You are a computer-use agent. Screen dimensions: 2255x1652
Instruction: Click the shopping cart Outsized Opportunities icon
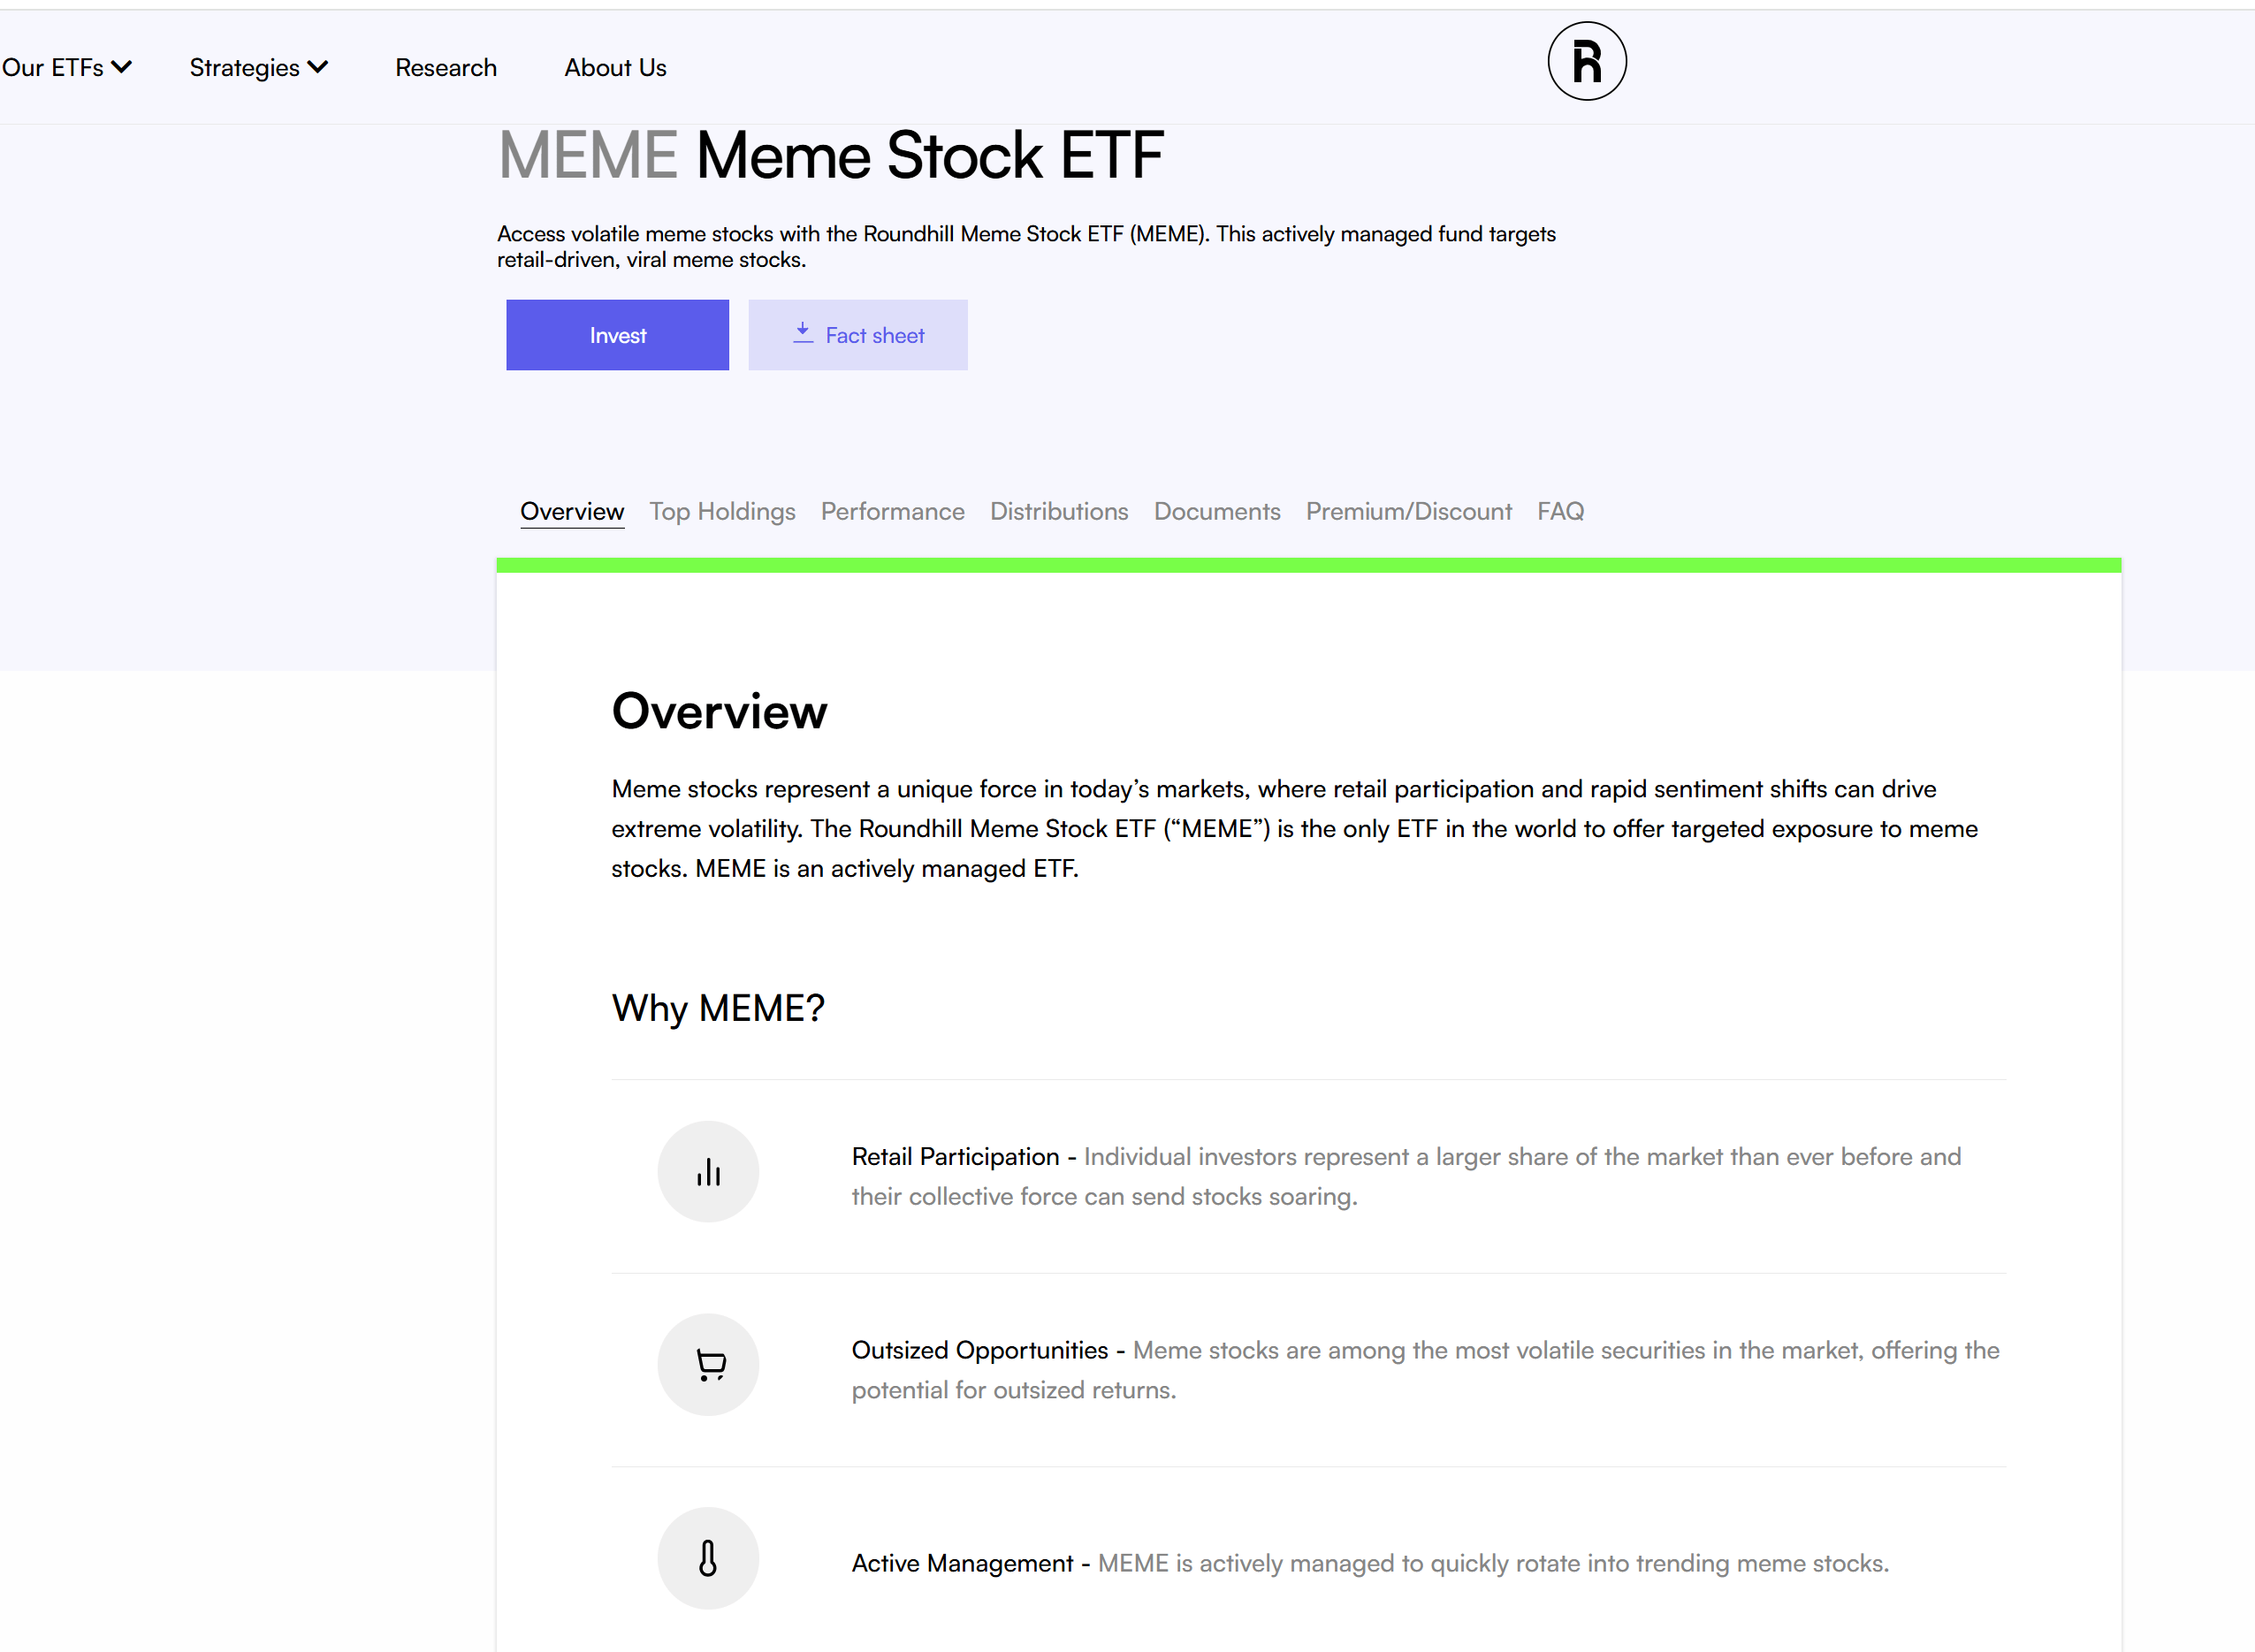(x=708, y=1365)
